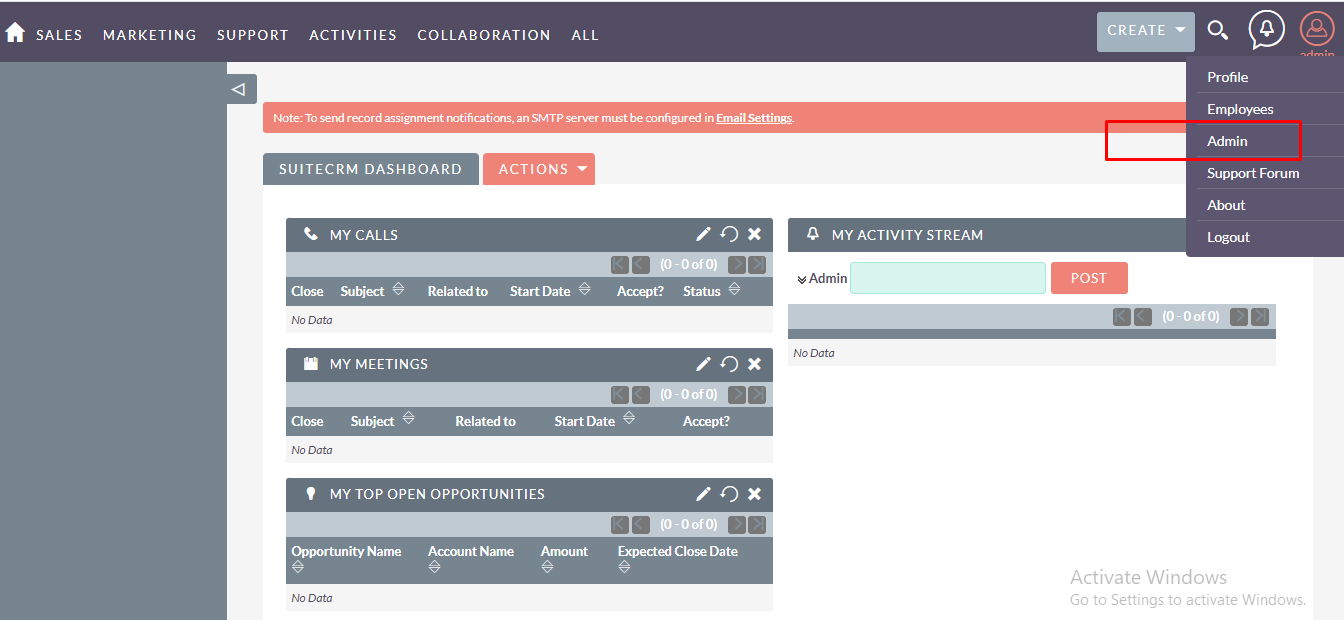This screenshot has width=1344, height=620.
Task: Edit the My Top Open Opportunities dashlet
Action: tap(703, 494)
